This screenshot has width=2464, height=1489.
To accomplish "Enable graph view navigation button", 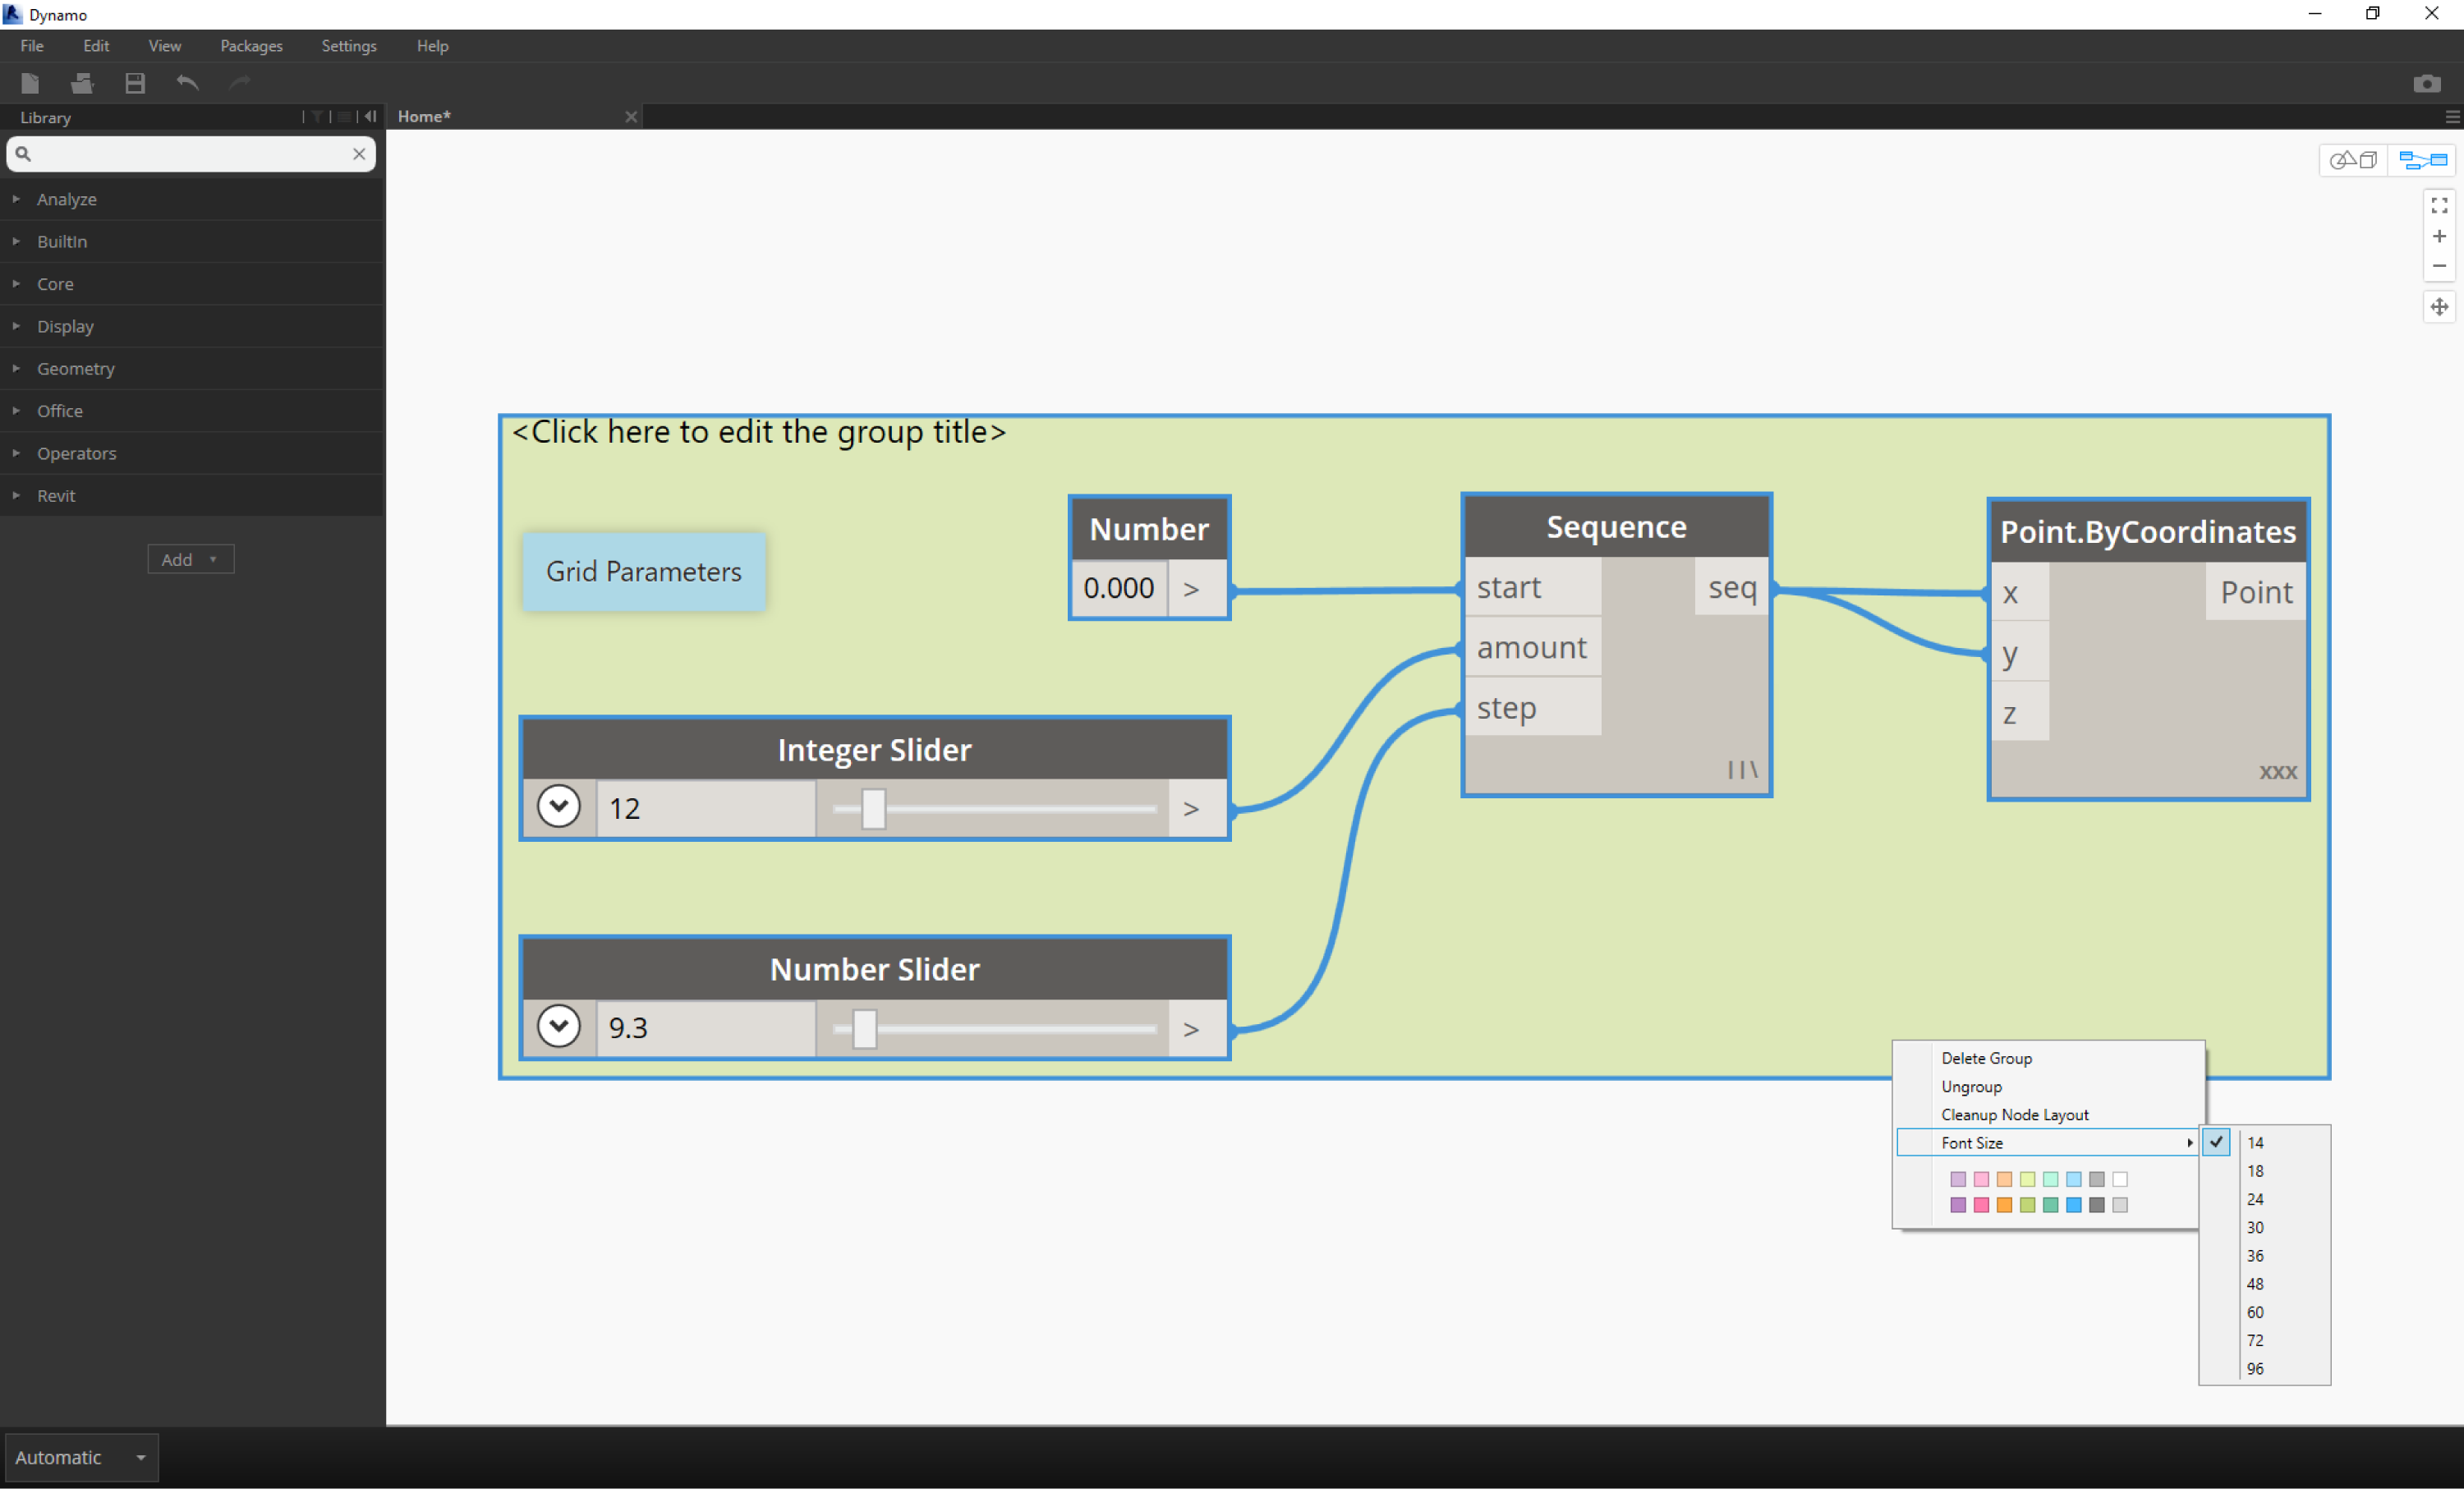I will [2422, 160].
